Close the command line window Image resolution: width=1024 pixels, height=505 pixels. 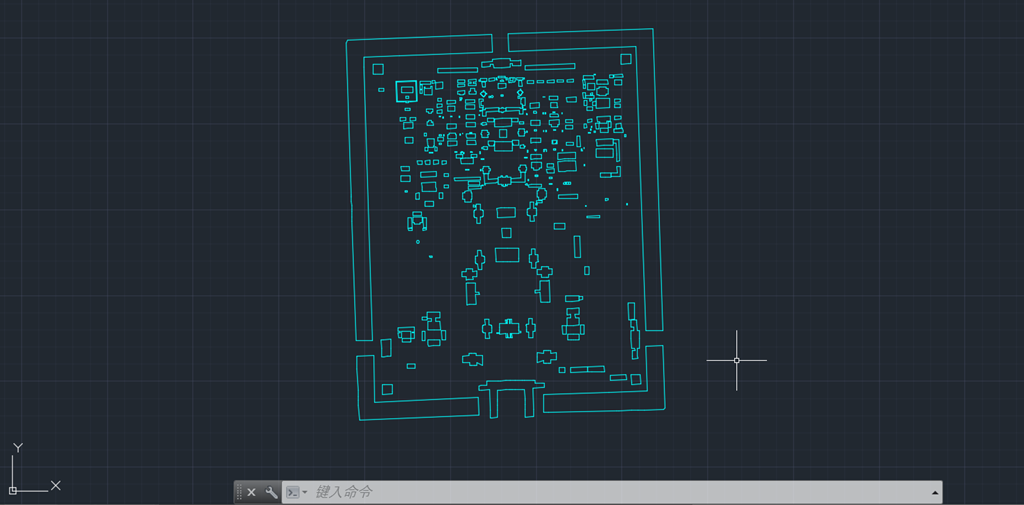(x=252, y=492)
